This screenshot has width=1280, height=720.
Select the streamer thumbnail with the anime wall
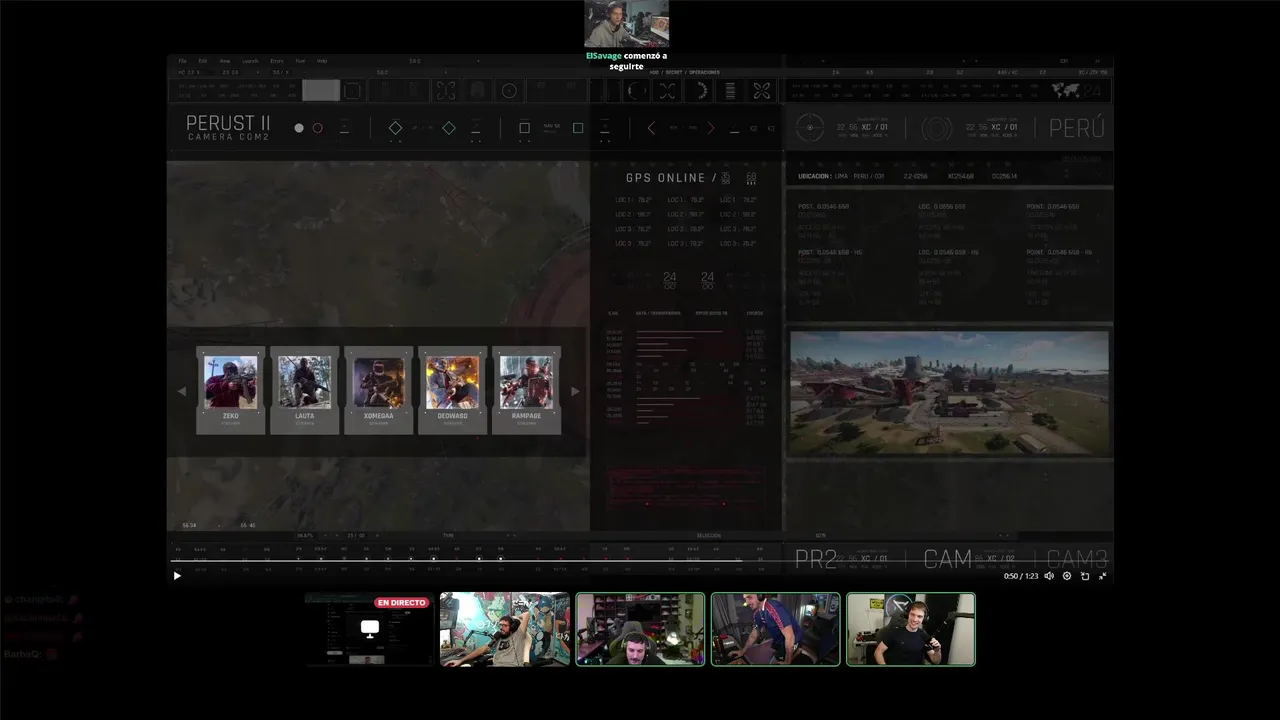click(x=505, y=629)
